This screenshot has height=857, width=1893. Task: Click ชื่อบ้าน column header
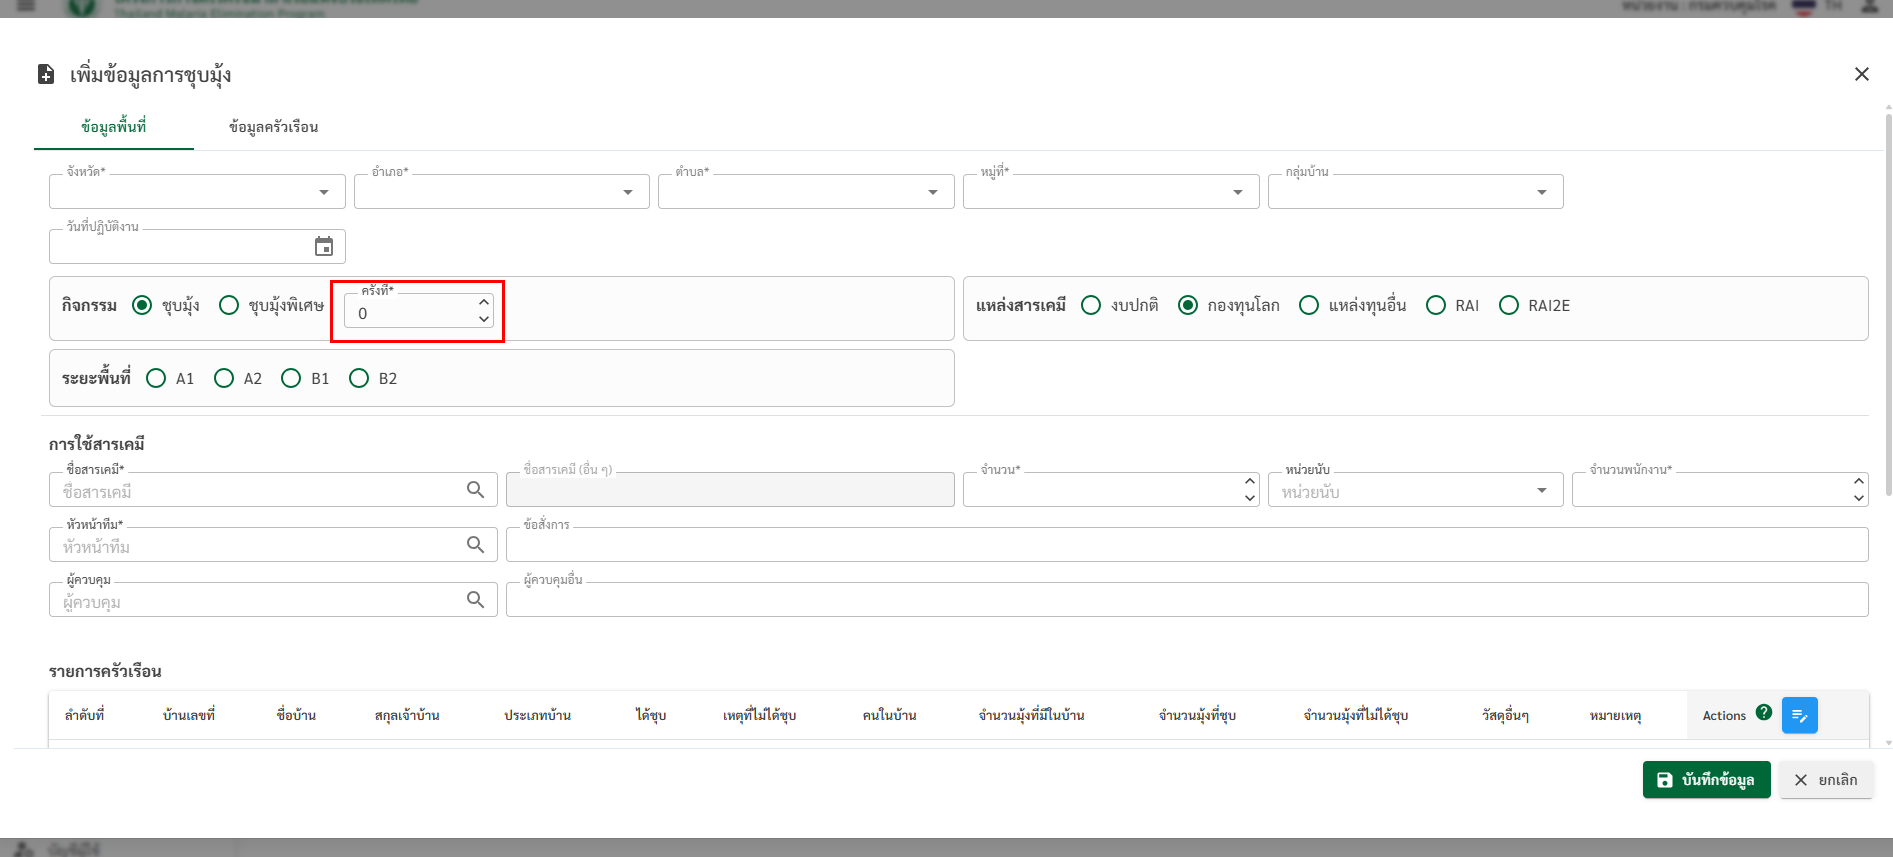(x=296, y=715)
